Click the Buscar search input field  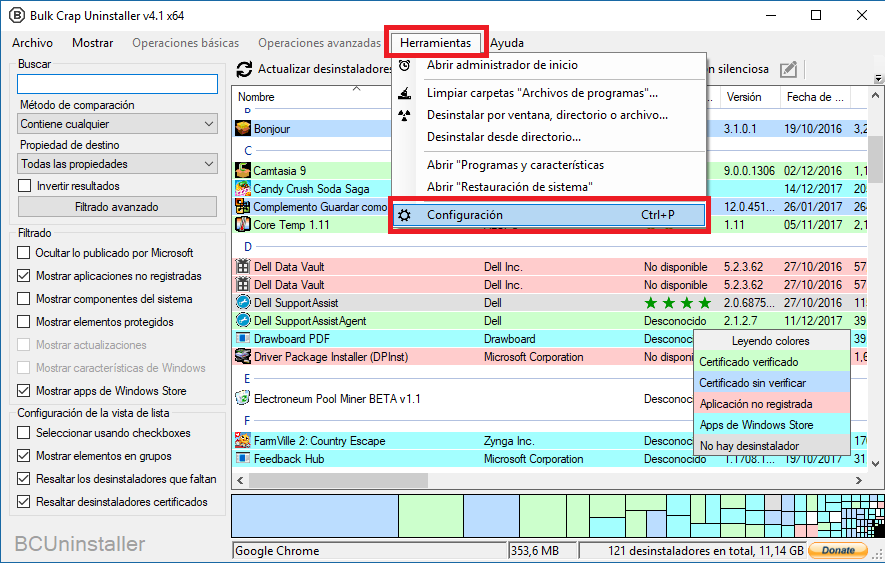pos(117,84)
